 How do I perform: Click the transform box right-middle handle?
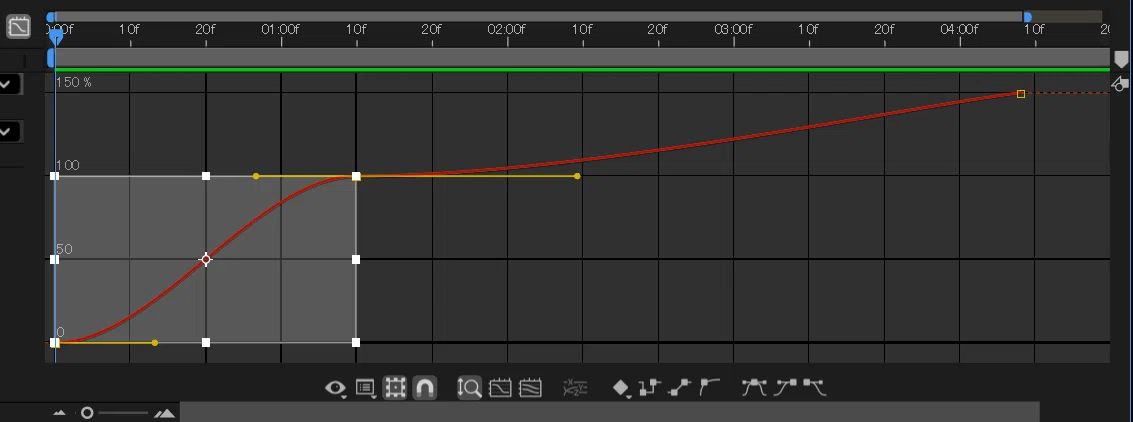point(356,259)
